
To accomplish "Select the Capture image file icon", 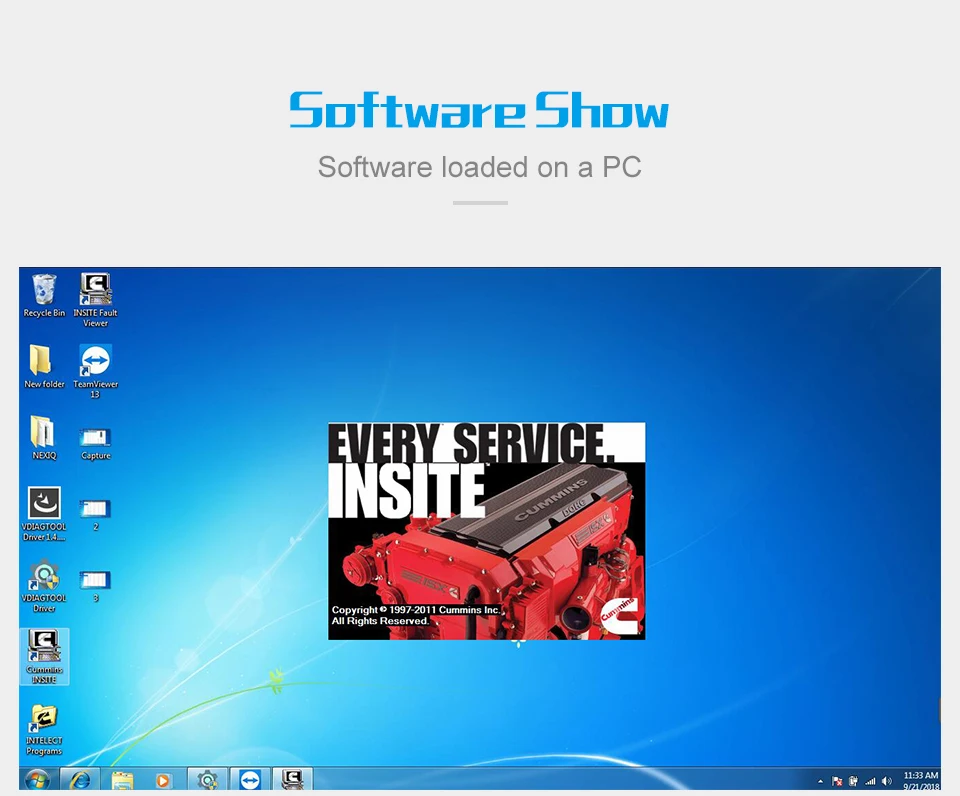I will coord(96,445).
